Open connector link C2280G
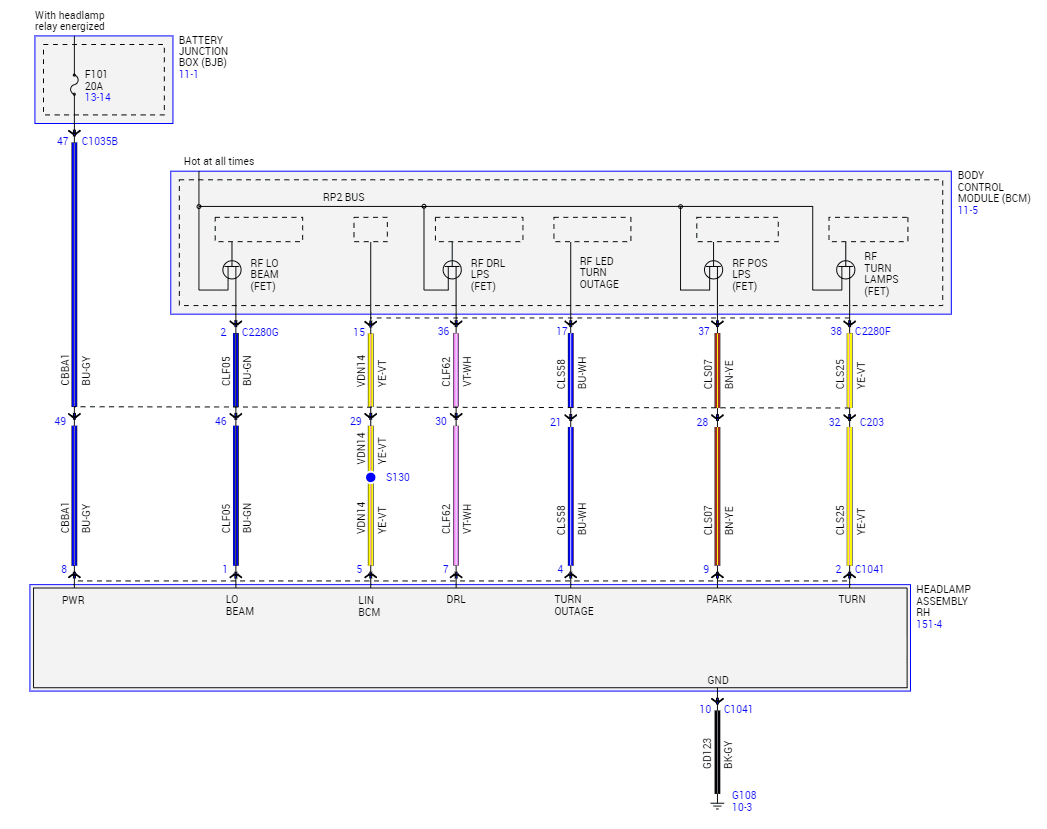 (260, 332)
